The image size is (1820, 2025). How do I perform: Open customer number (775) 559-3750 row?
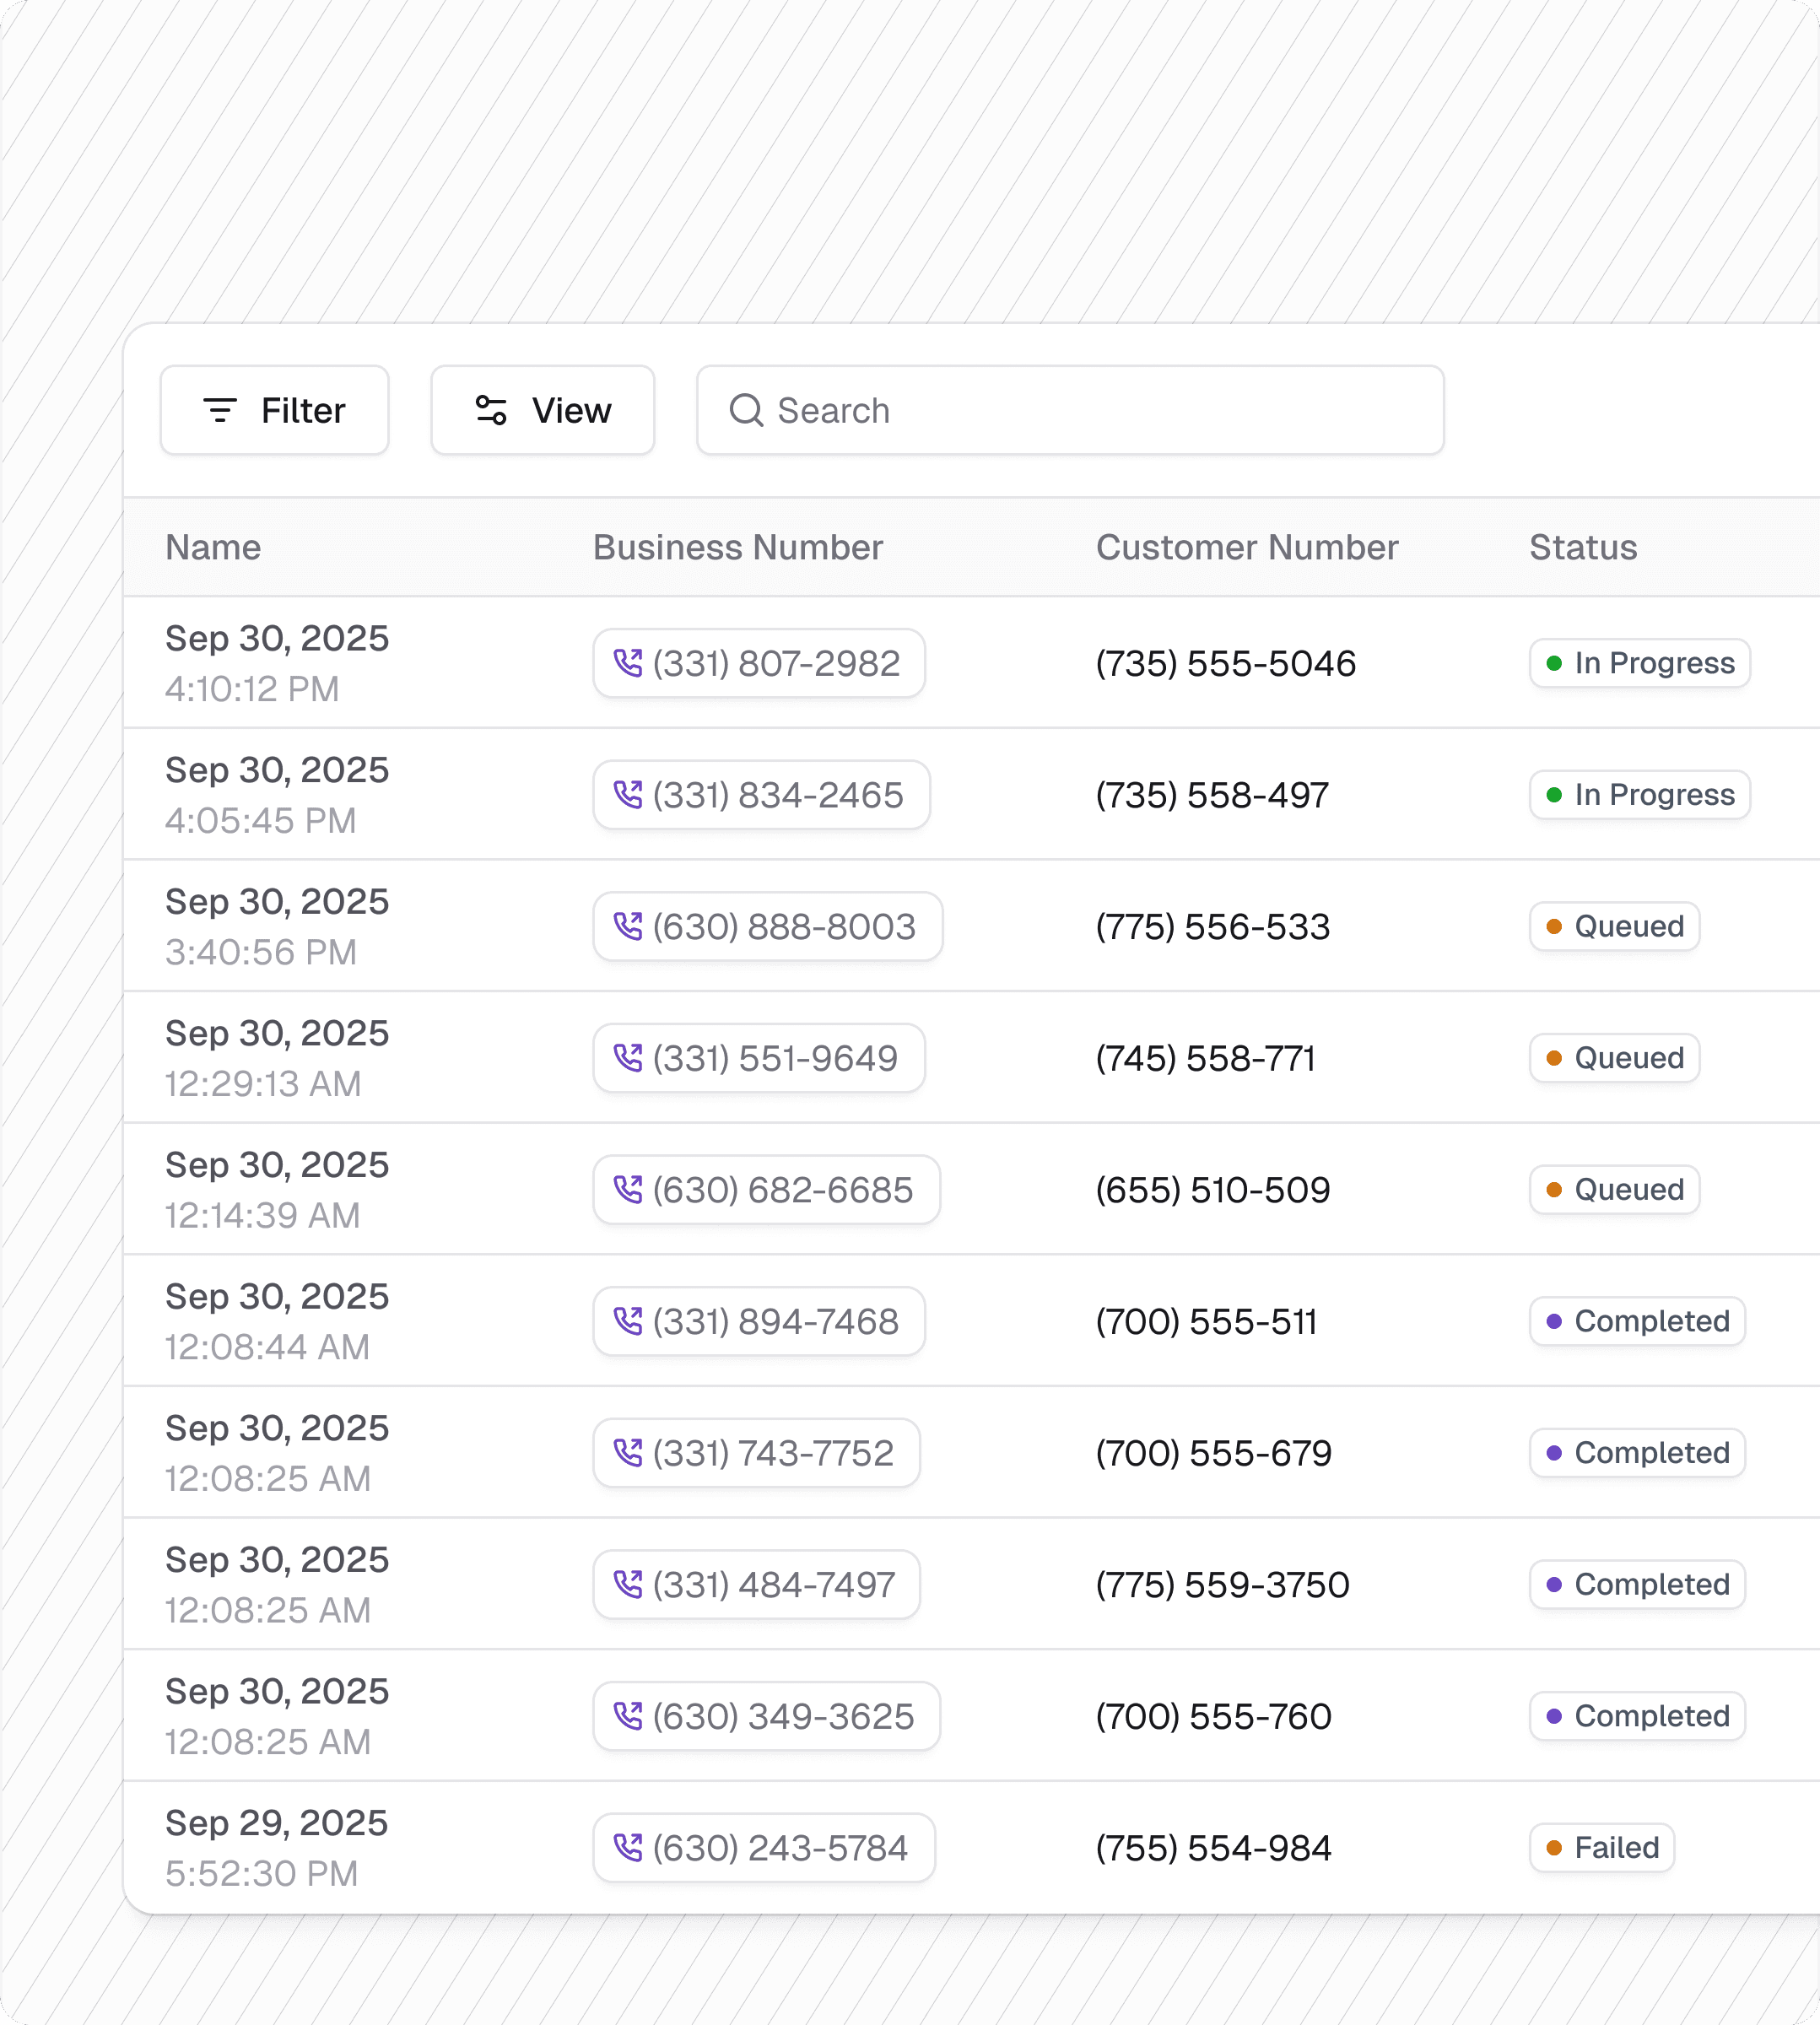tap(1222, 1584)
